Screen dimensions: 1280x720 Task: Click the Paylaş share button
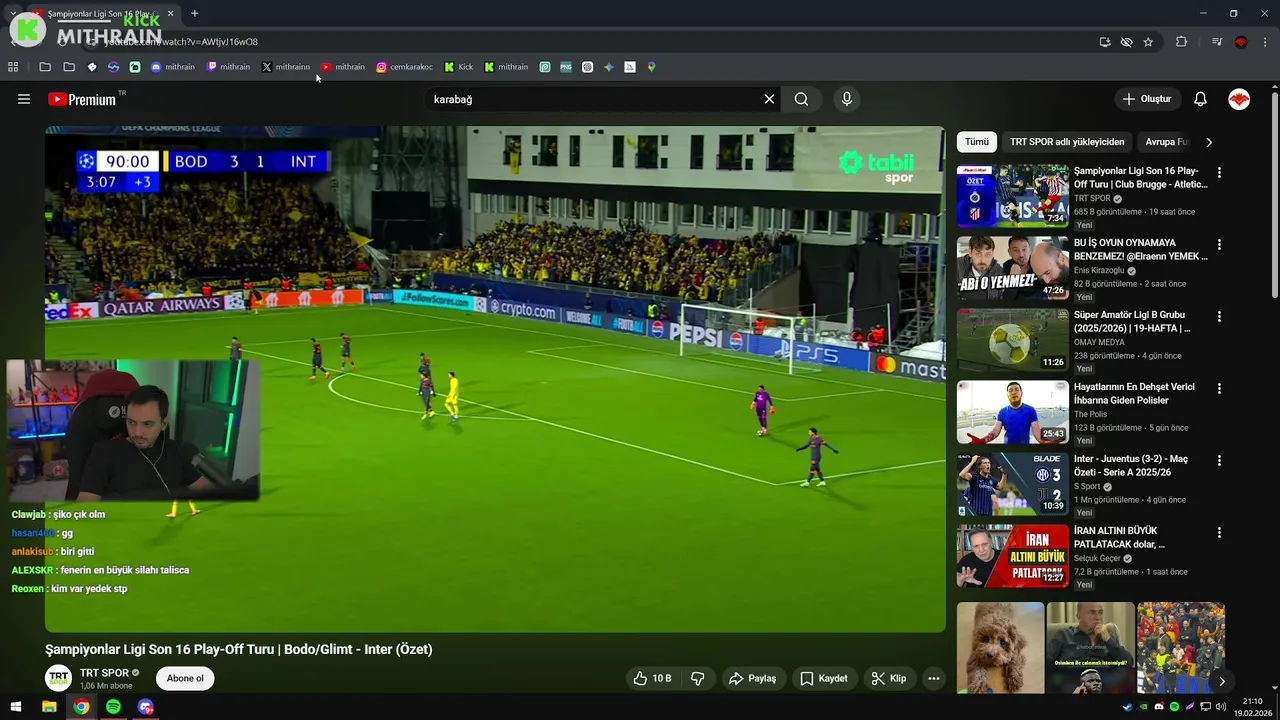pos(752,678)
